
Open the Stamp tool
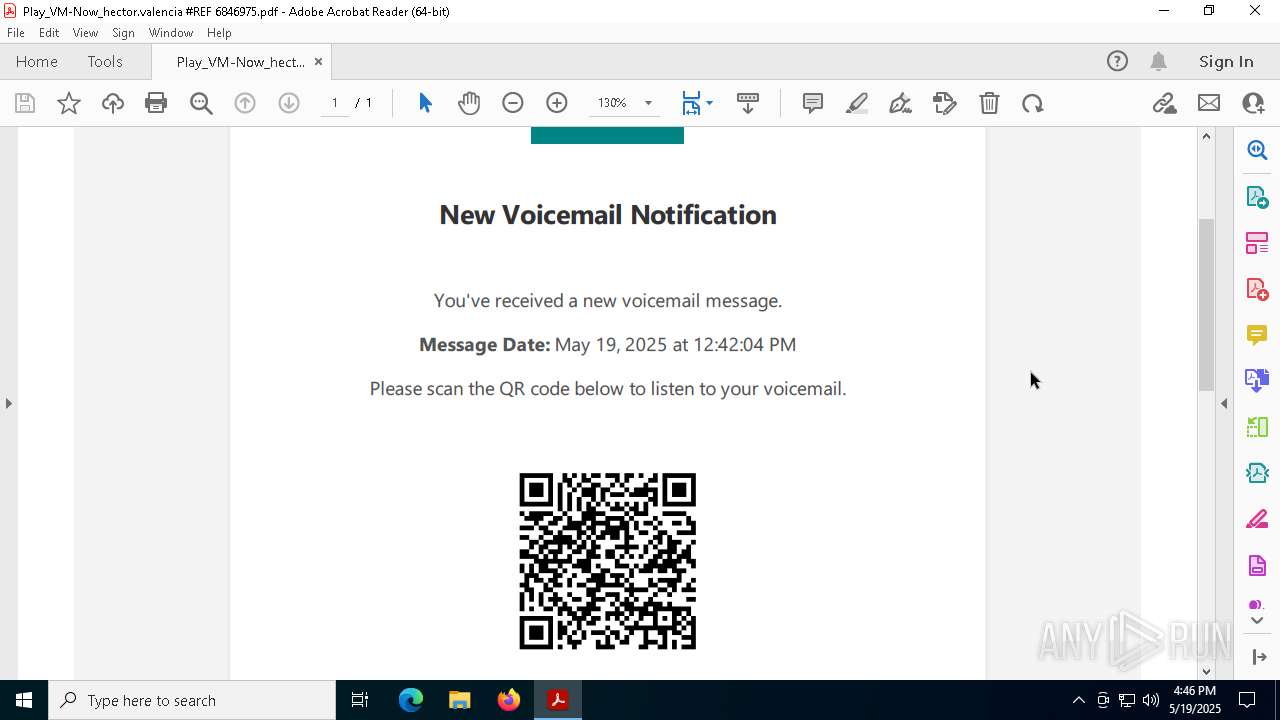coord(945,103)
